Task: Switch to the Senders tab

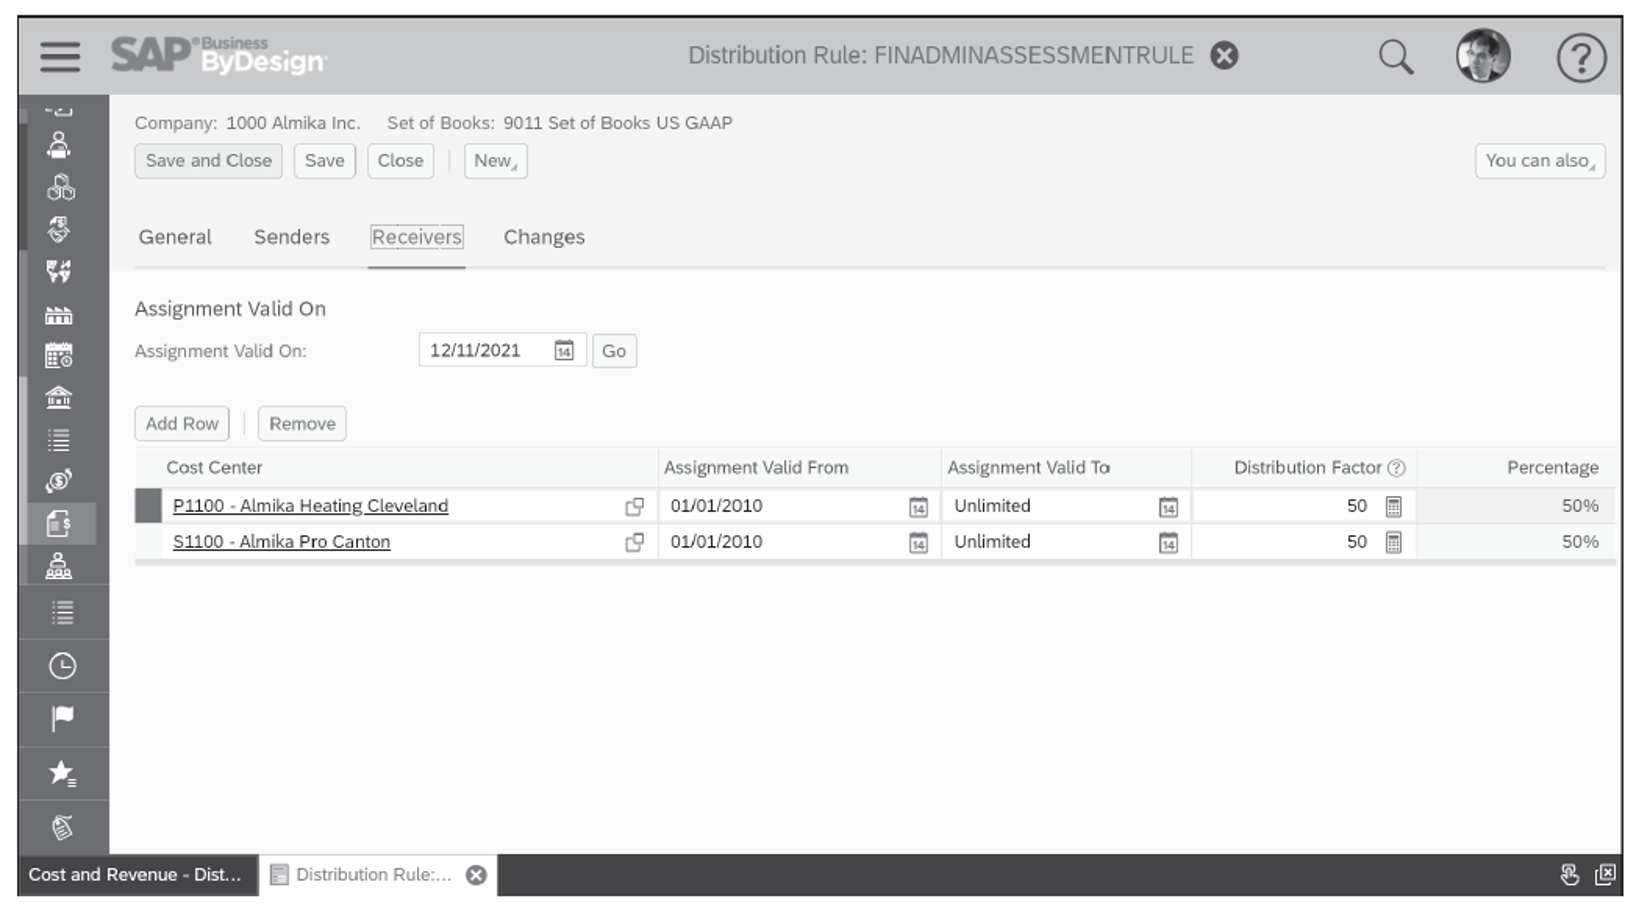Action: point(291,237)
